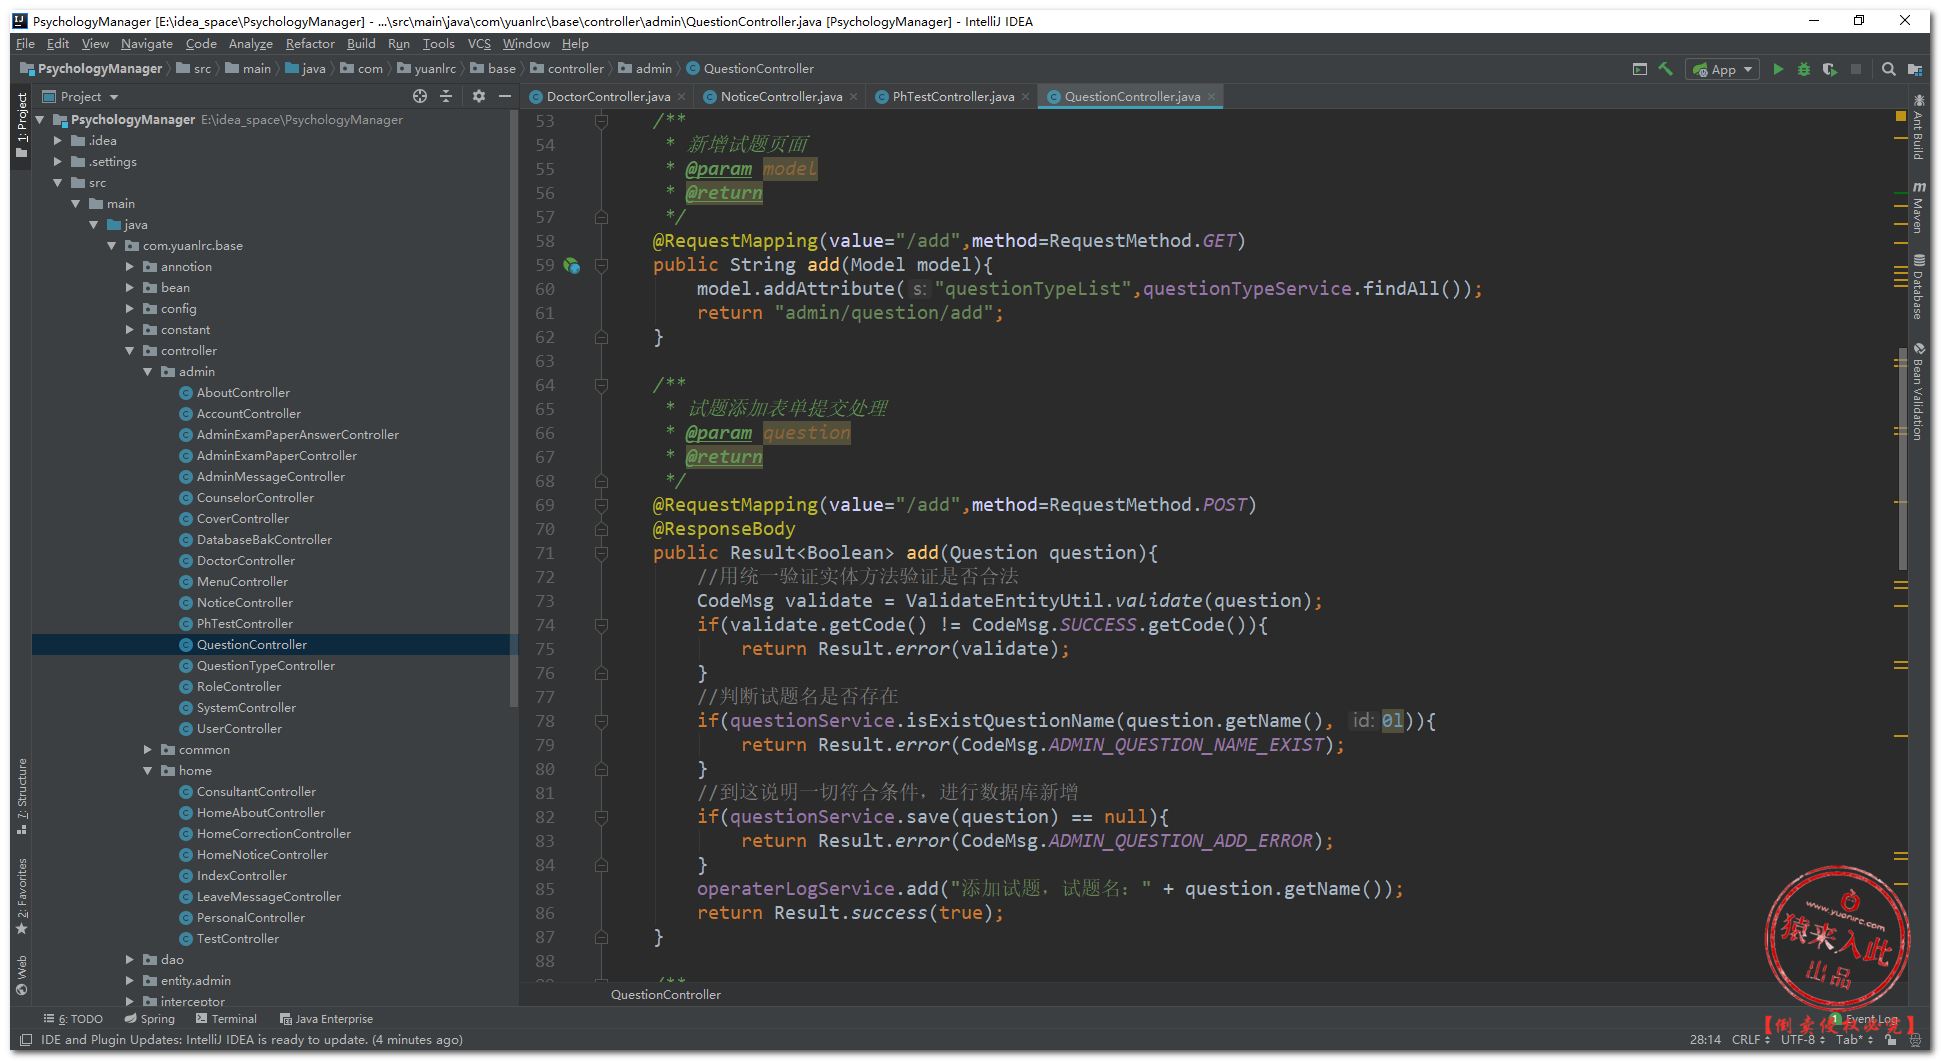The image size is (1941, 1061).
Task: Collapse all nodes in the Project panel
Action: click(446, 96)
